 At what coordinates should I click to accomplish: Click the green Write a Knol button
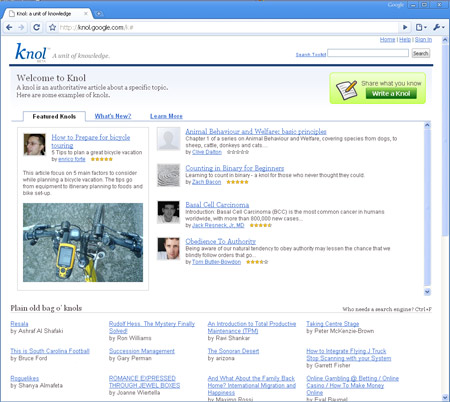391,94
